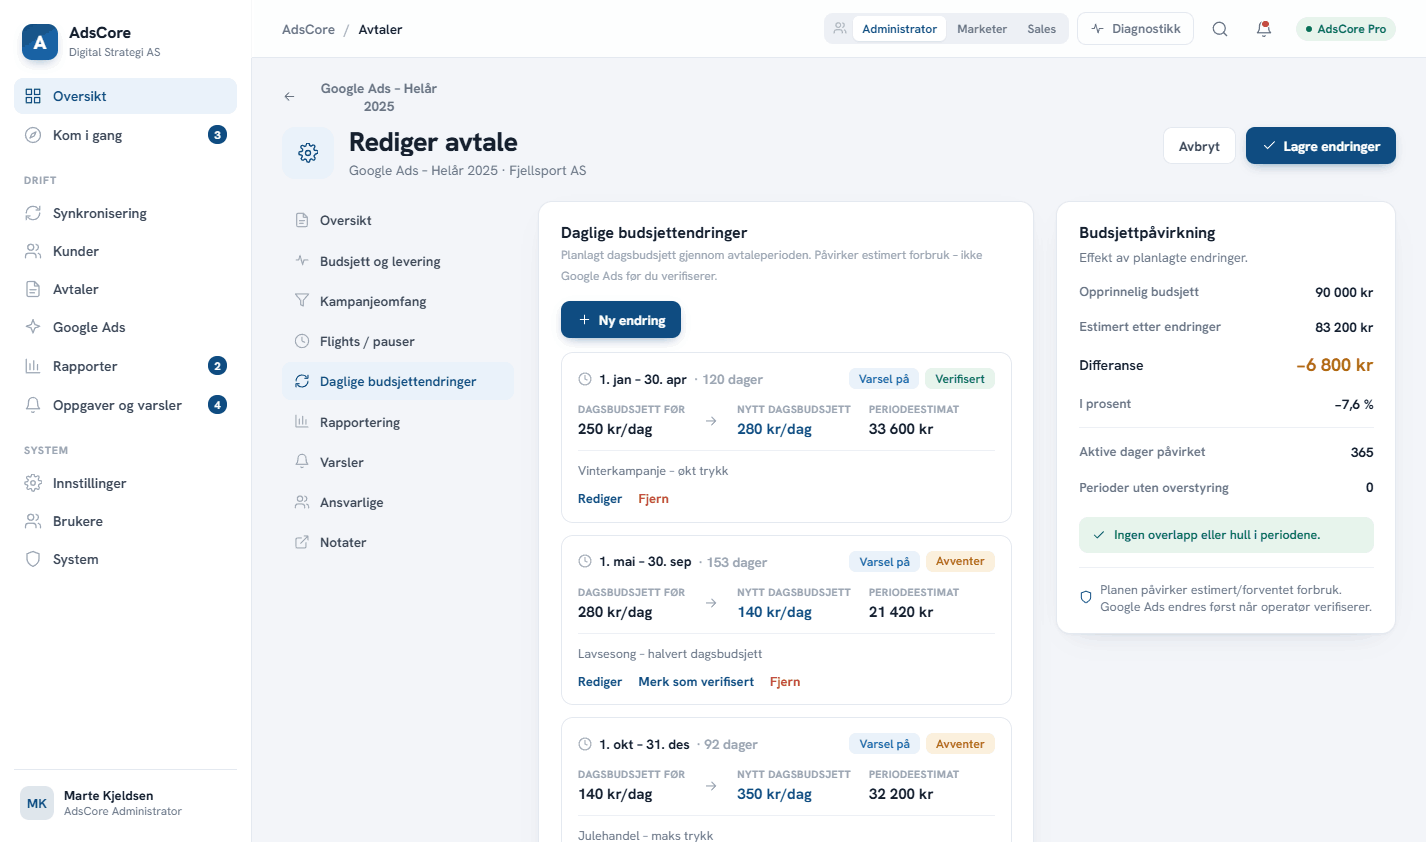1426x842 pixels.
Task: Click the Kampanjeomfang funnel icon
Action: click(x=302, y=301)
